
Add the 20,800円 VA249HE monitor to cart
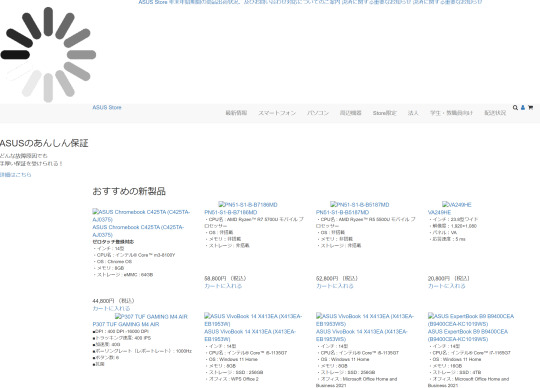(x=447, y=286)
